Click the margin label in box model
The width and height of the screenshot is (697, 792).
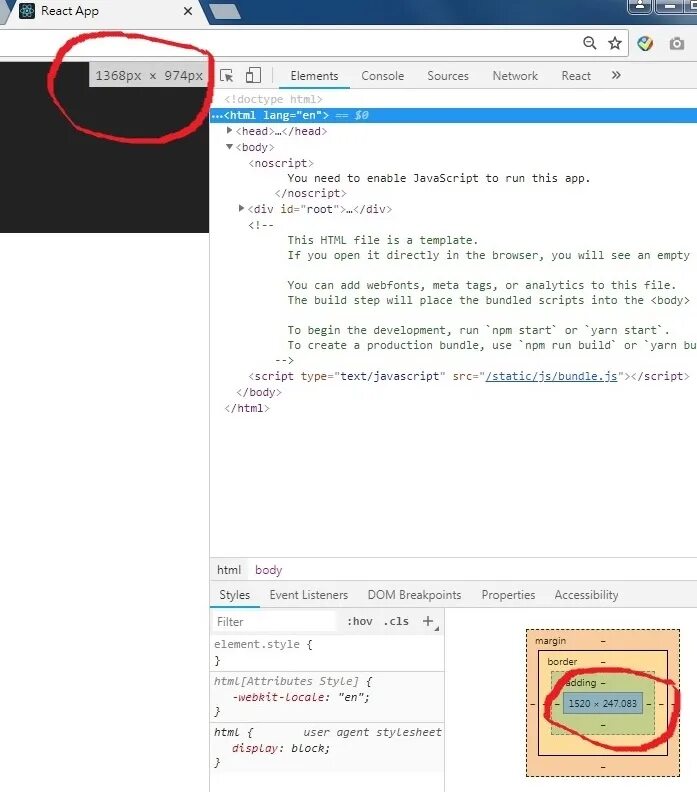pyautogui.click(x=550, y=640)
